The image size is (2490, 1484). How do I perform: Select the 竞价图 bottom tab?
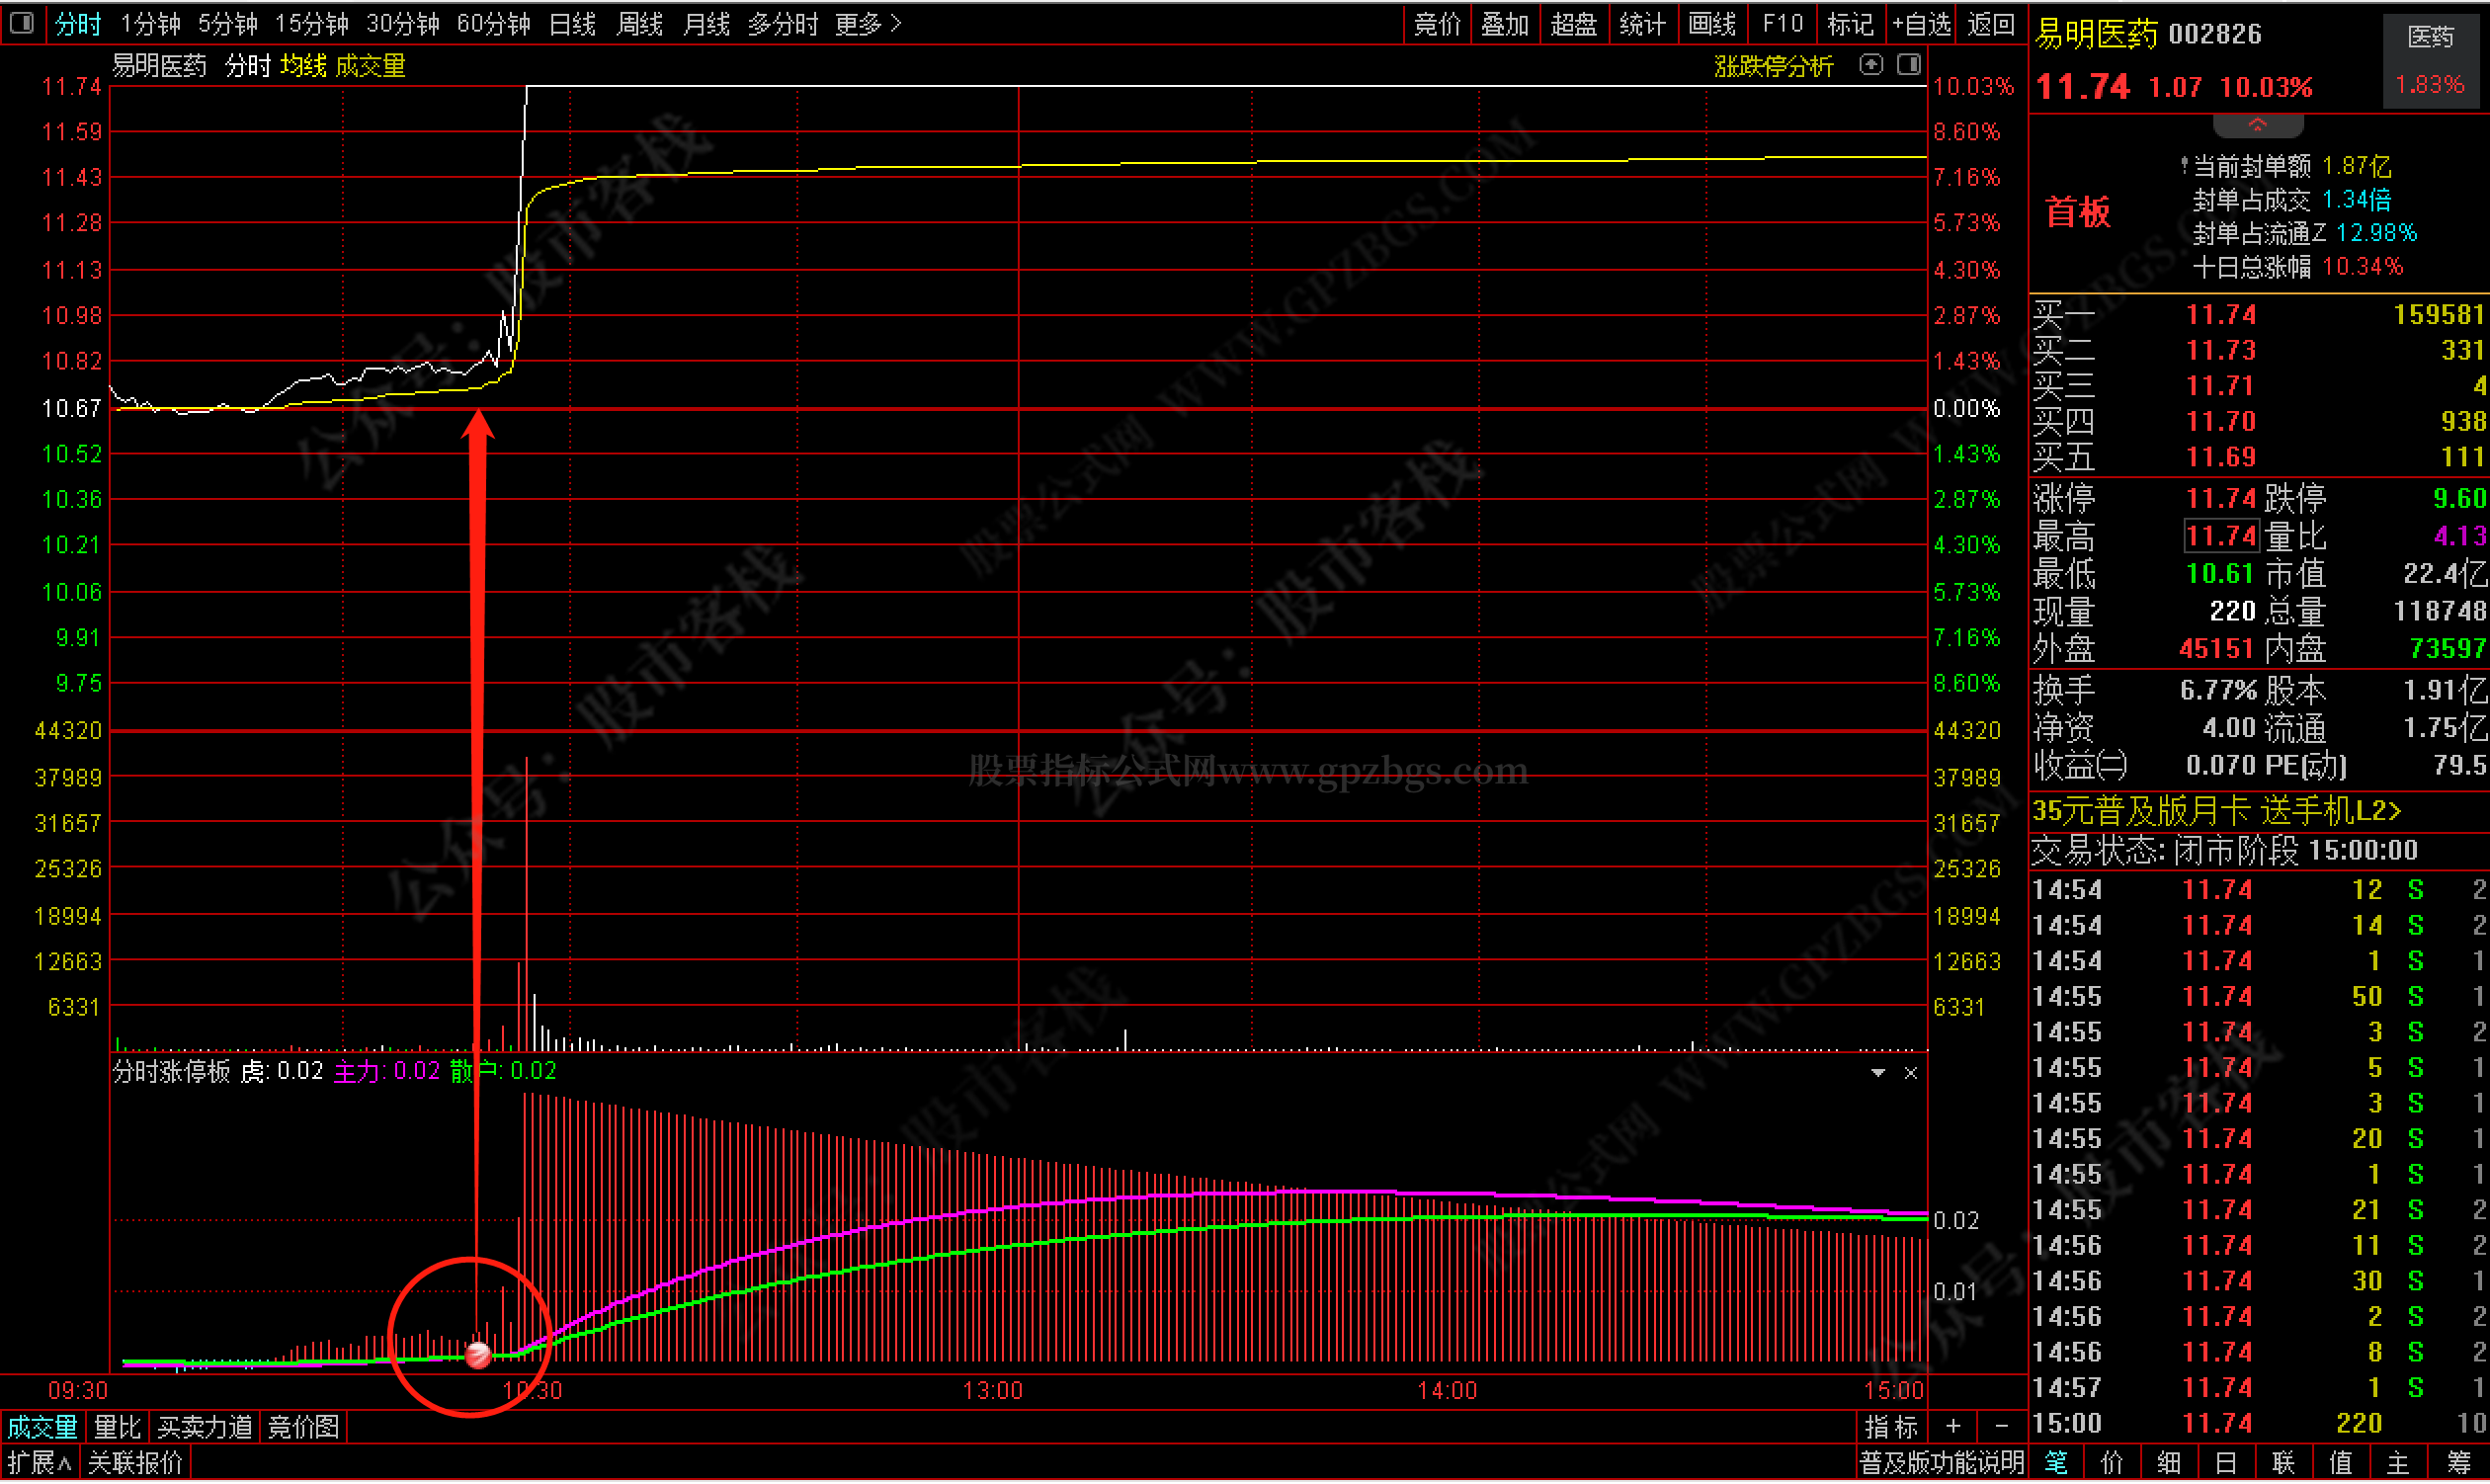(303, 1427)
